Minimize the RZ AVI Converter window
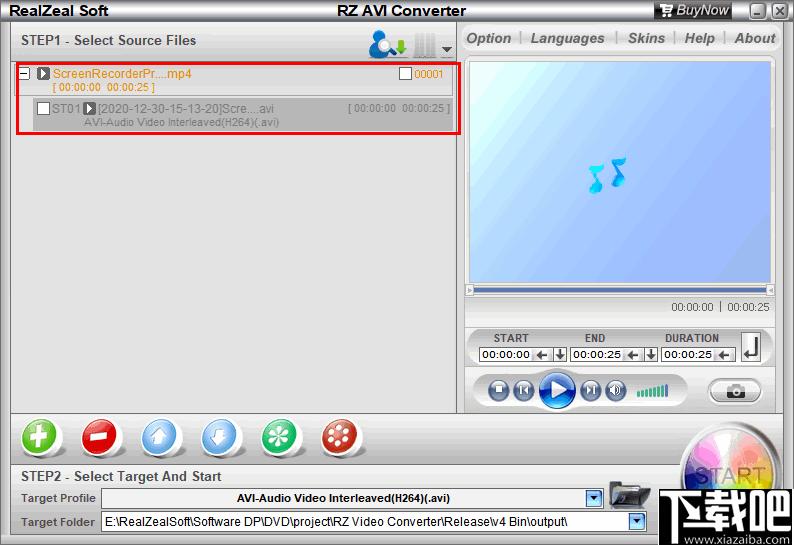This screenshot has width=794, height=545. coord(758,11)
